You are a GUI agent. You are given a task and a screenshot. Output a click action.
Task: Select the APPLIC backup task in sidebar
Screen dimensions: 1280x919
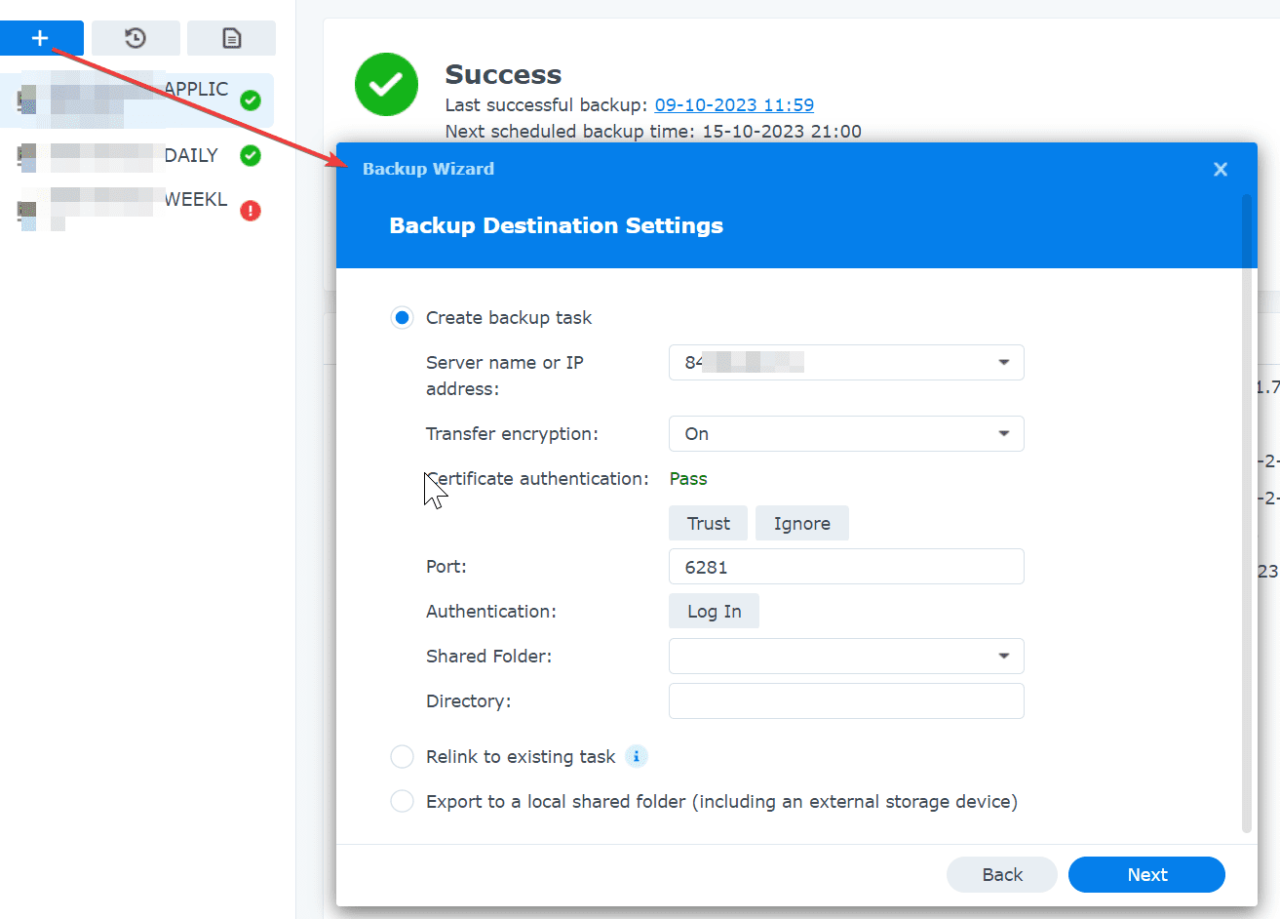pos(137,100)
